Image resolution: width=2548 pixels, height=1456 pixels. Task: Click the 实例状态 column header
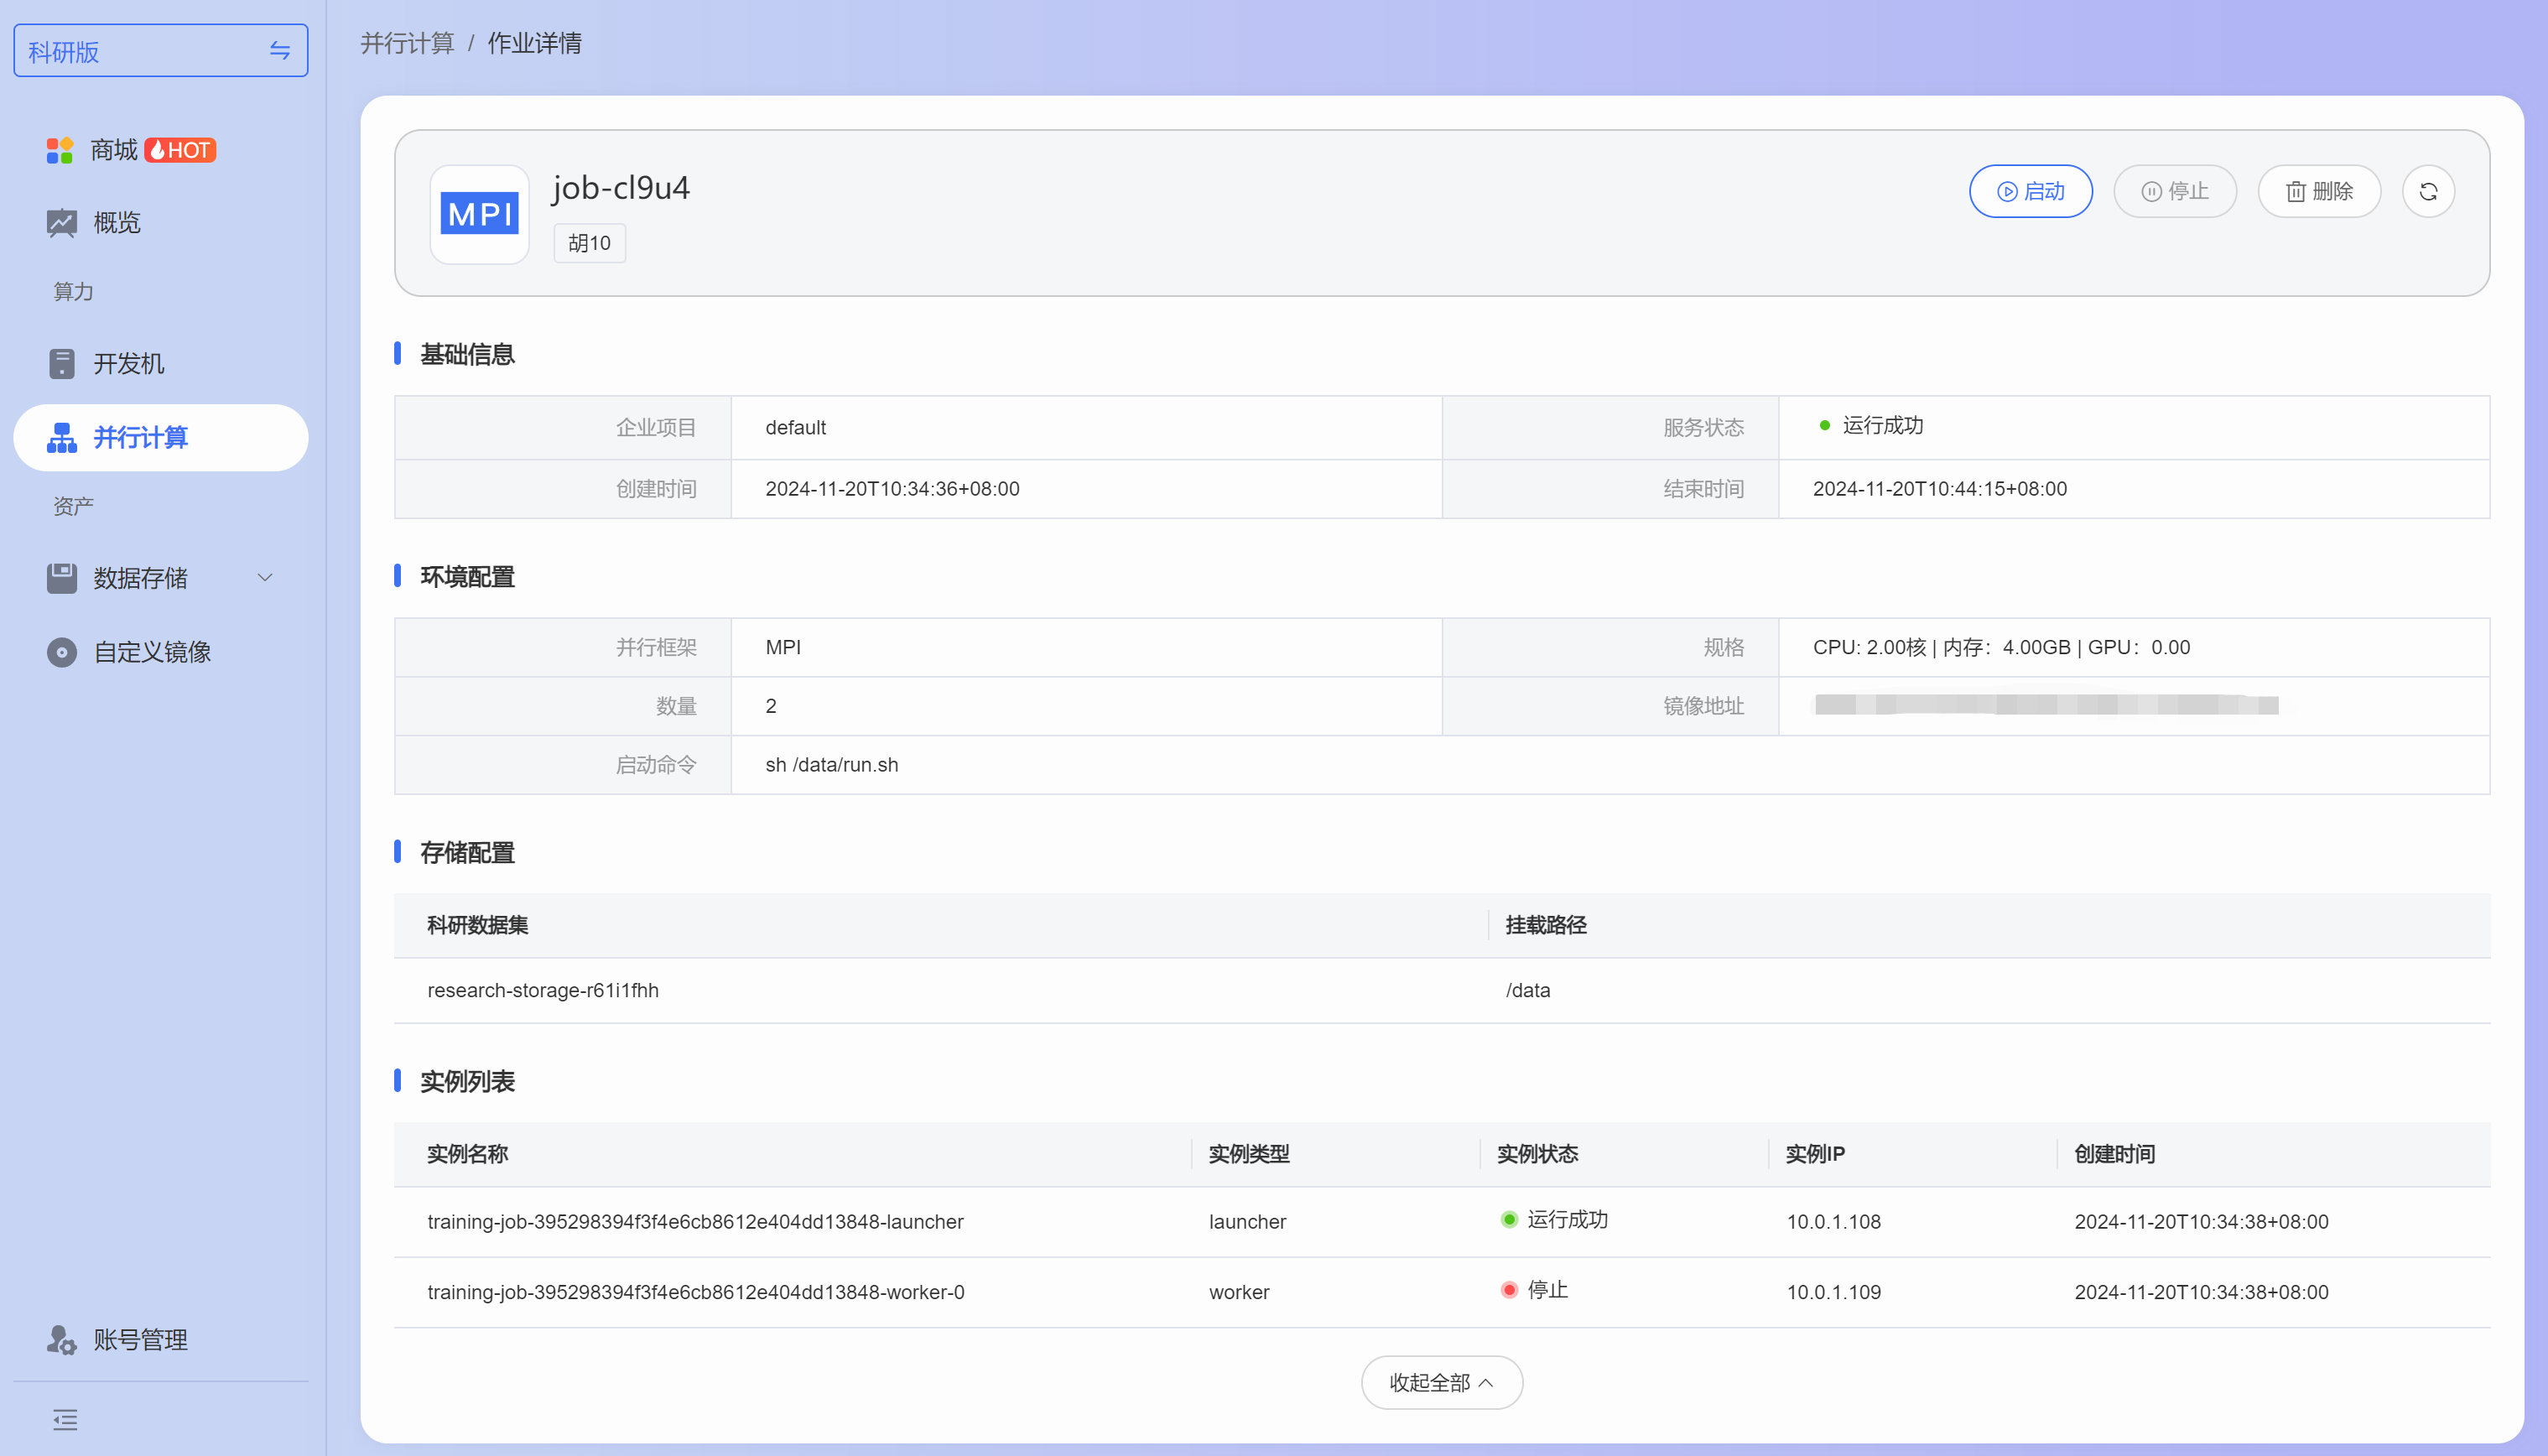tap(1537, 1153)
